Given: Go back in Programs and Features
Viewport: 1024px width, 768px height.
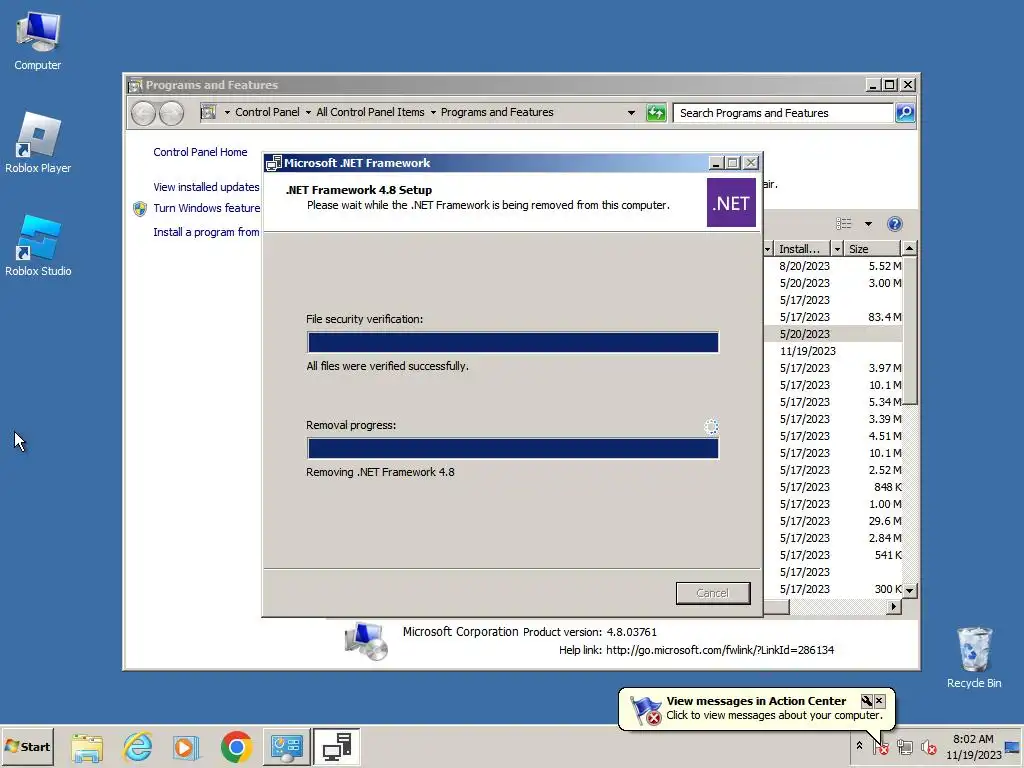Looking at the screenshot, I should tap(143, 114).
